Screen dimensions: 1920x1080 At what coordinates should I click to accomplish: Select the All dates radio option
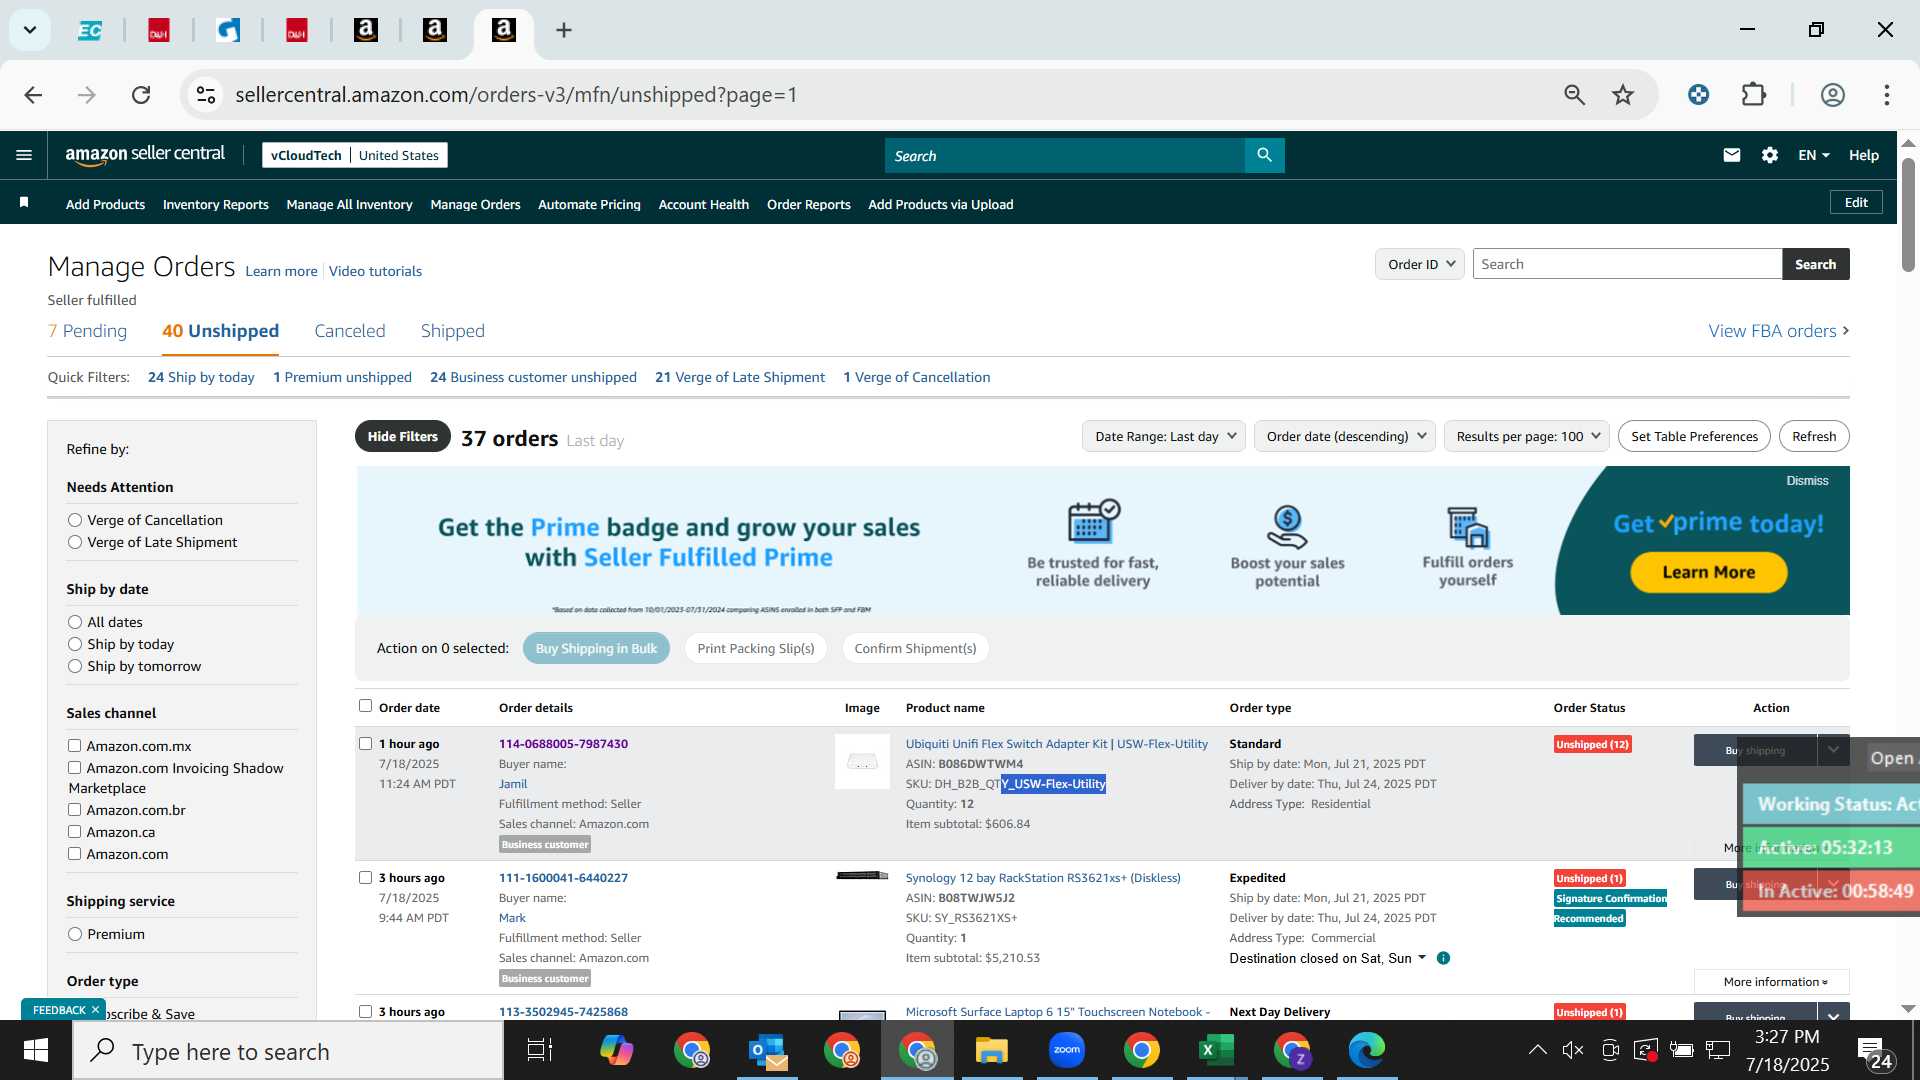(75, 622)
